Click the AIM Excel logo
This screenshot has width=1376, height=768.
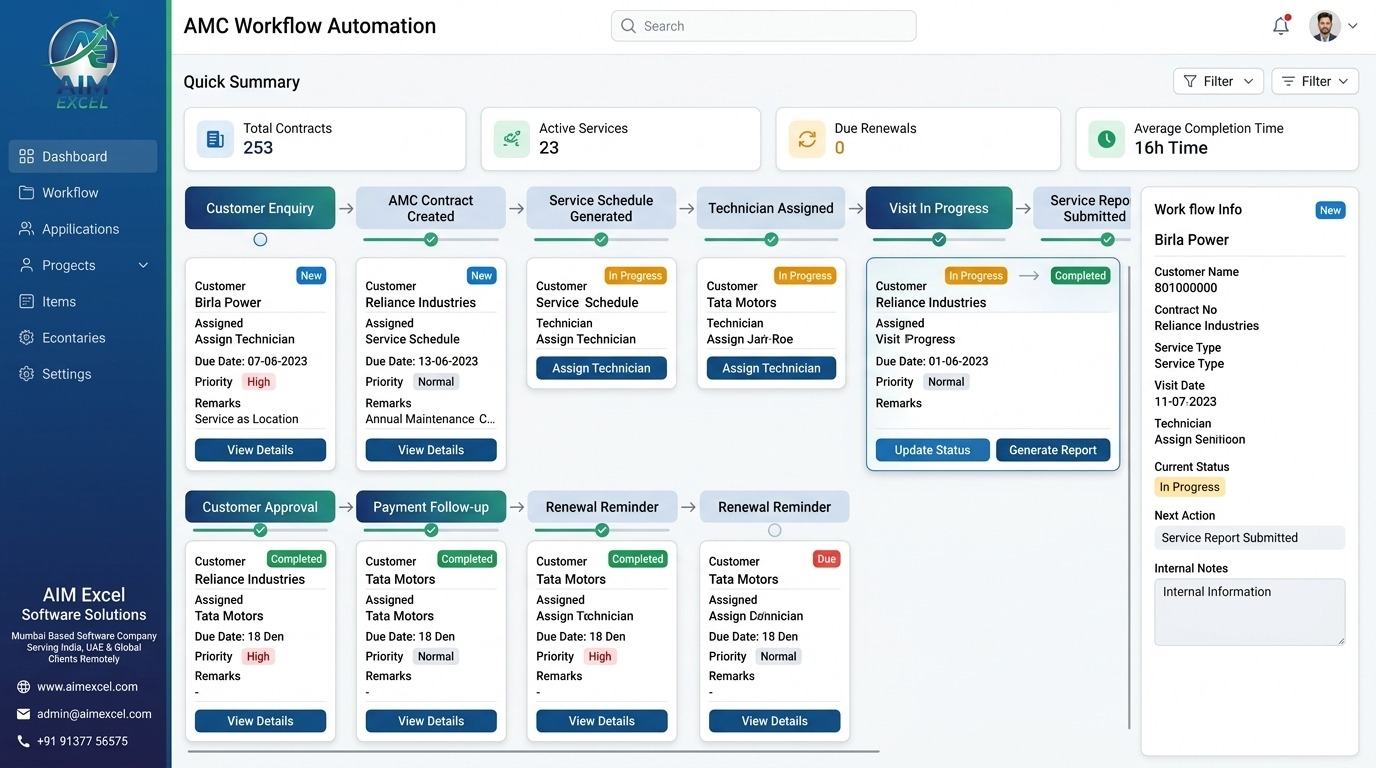(83, 60)
